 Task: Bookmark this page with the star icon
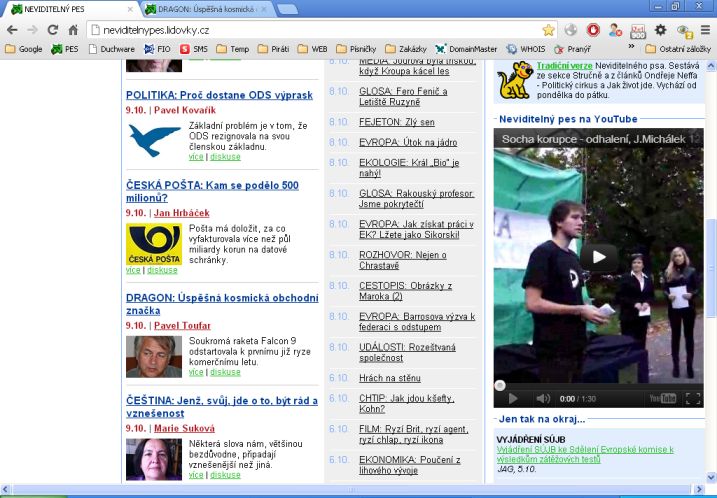[548, 30]
